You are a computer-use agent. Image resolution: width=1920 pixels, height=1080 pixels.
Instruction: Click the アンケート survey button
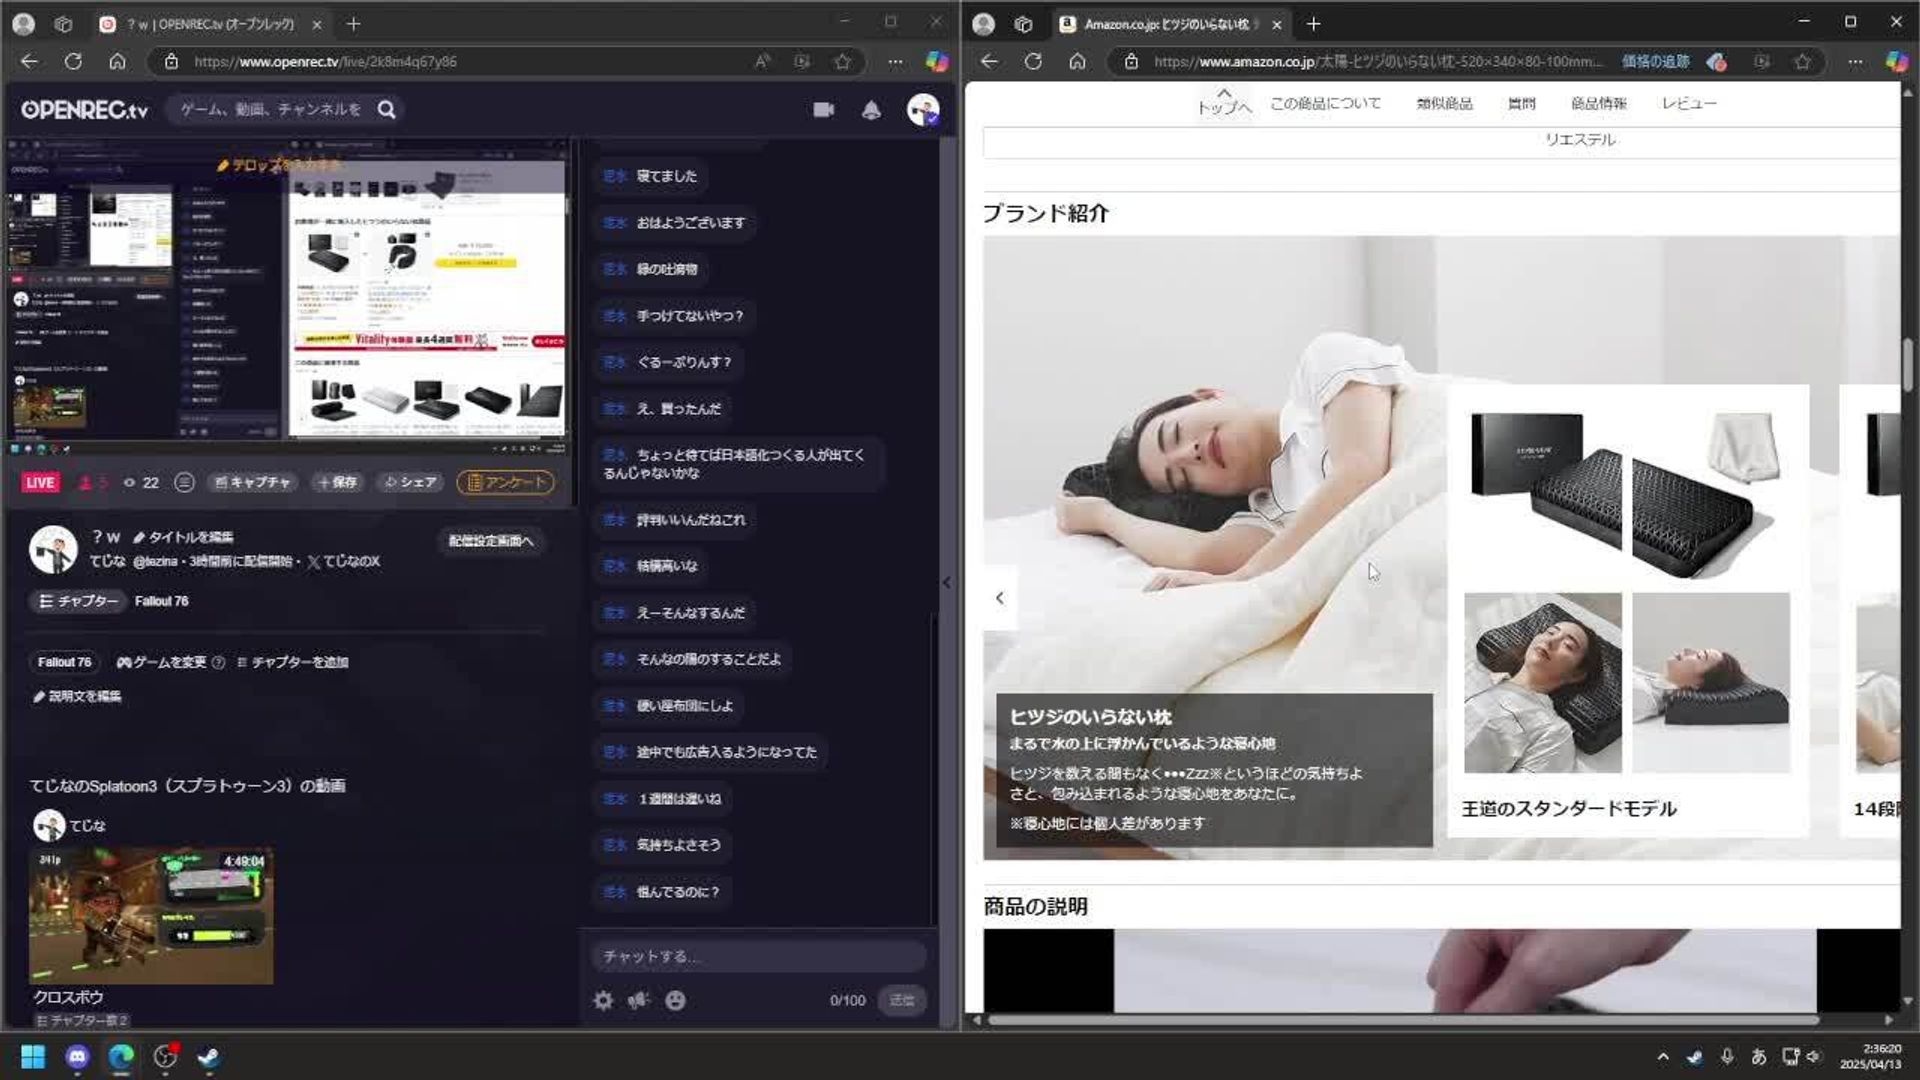(x=506, y=483)
